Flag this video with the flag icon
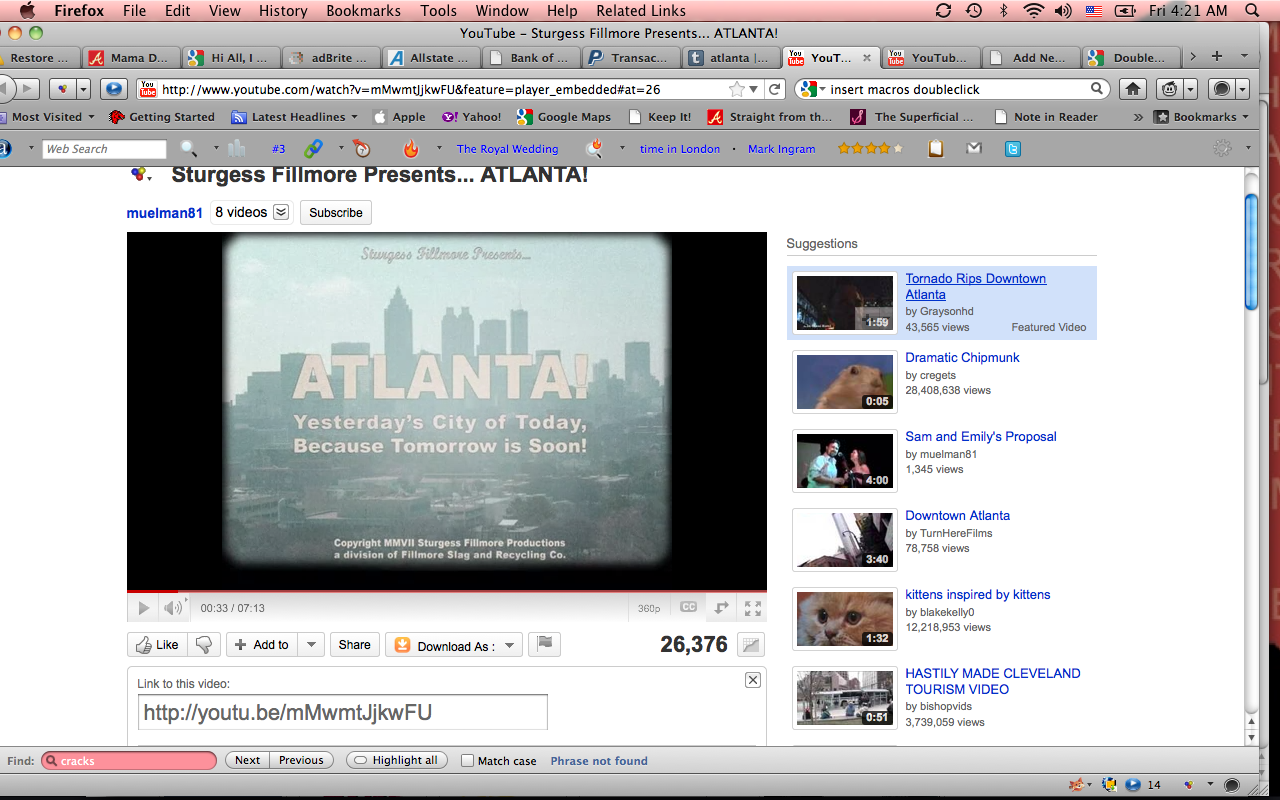 point(544,645)
